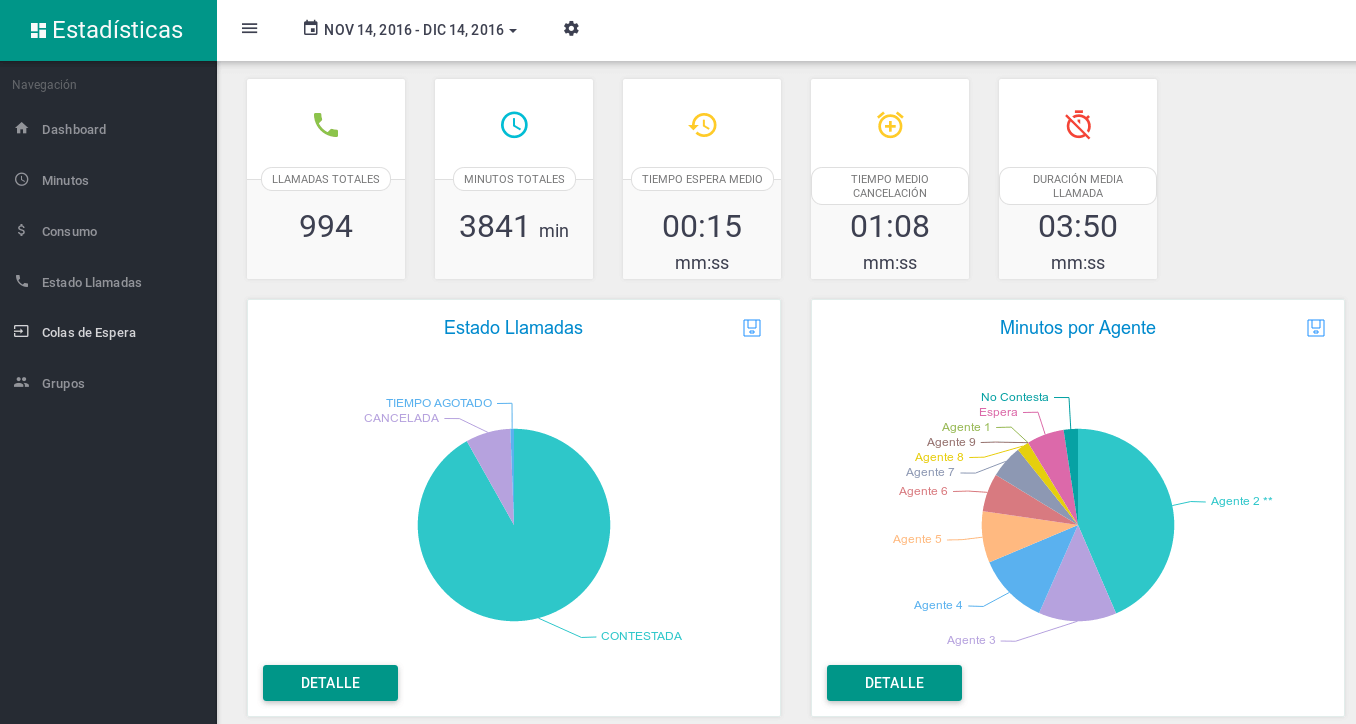Open Dashboard in navigation
The image size is (1356, 724).
click(x=74, y=129)
